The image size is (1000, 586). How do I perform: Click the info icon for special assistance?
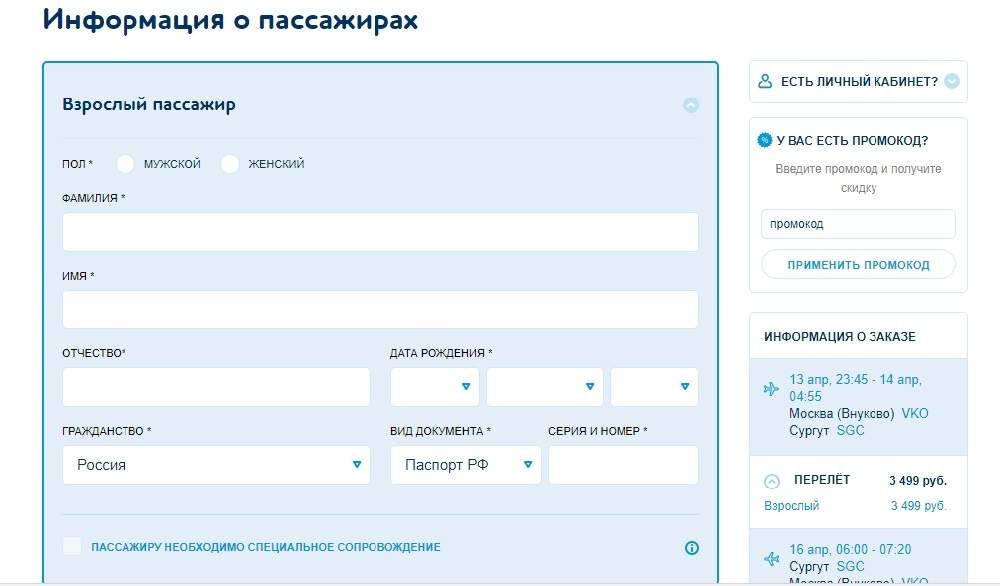[691, 547]
